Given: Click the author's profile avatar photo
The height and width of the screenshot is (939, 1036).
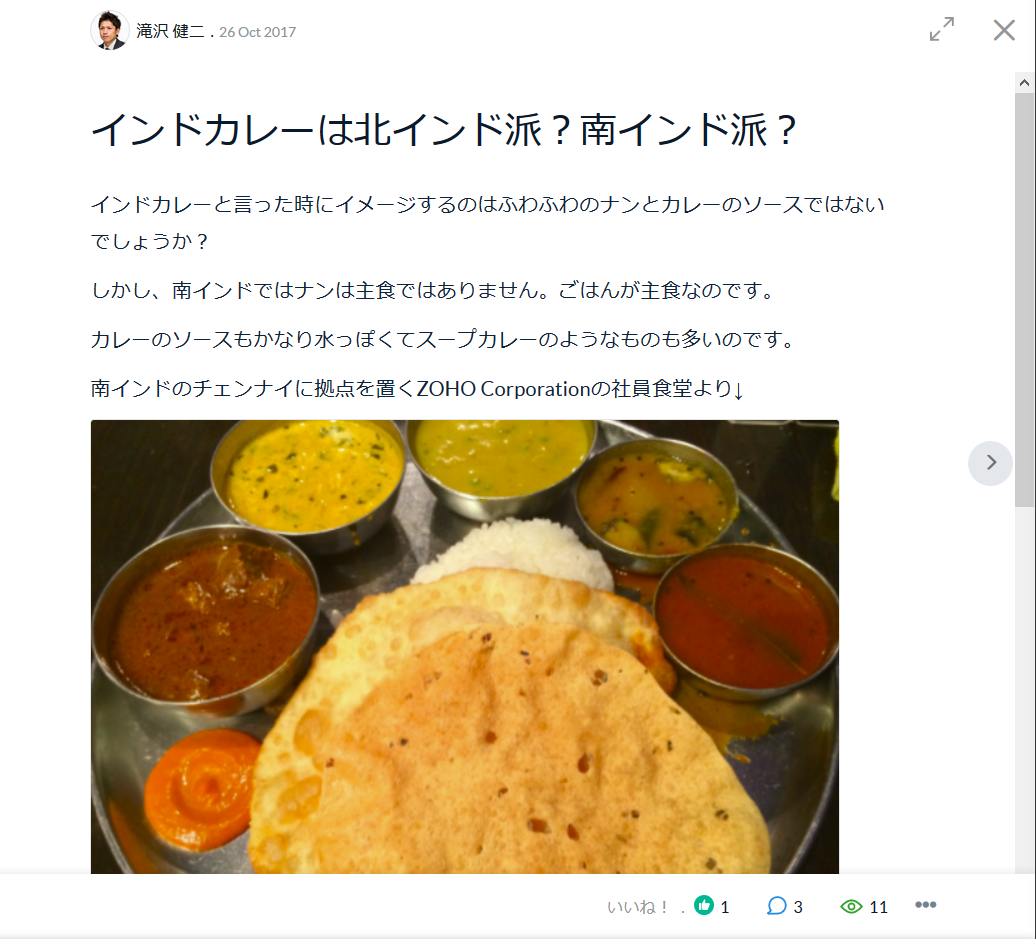Looking at the screenshot, I should tap(110, 30).
